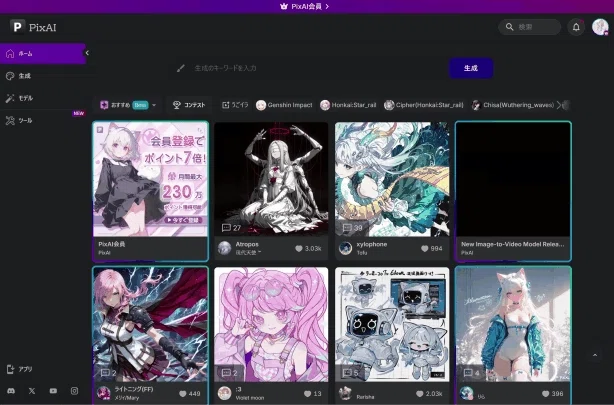Open the pink twin-tail girl artwork
614x405 pixels.
pyautogui.click(x=271, y=324)
